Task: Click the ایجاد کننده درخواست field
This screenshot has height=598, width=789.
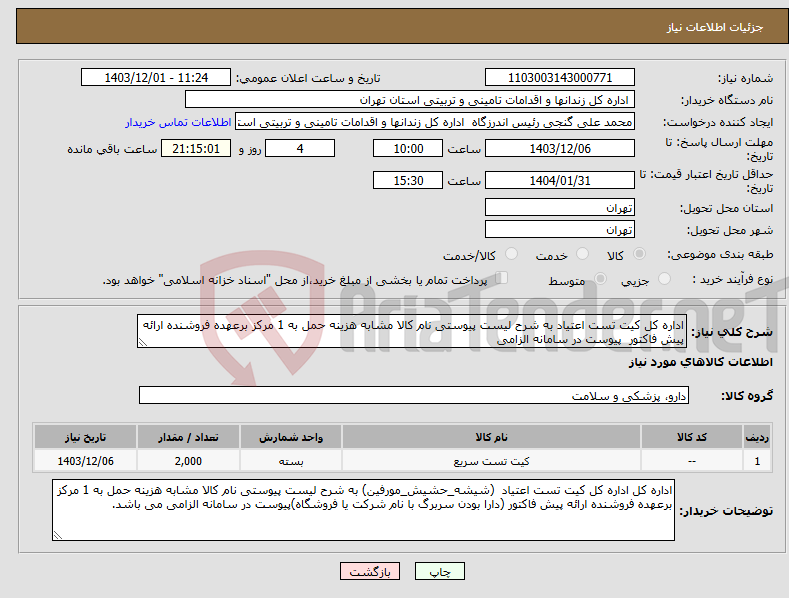Action: 435,122
